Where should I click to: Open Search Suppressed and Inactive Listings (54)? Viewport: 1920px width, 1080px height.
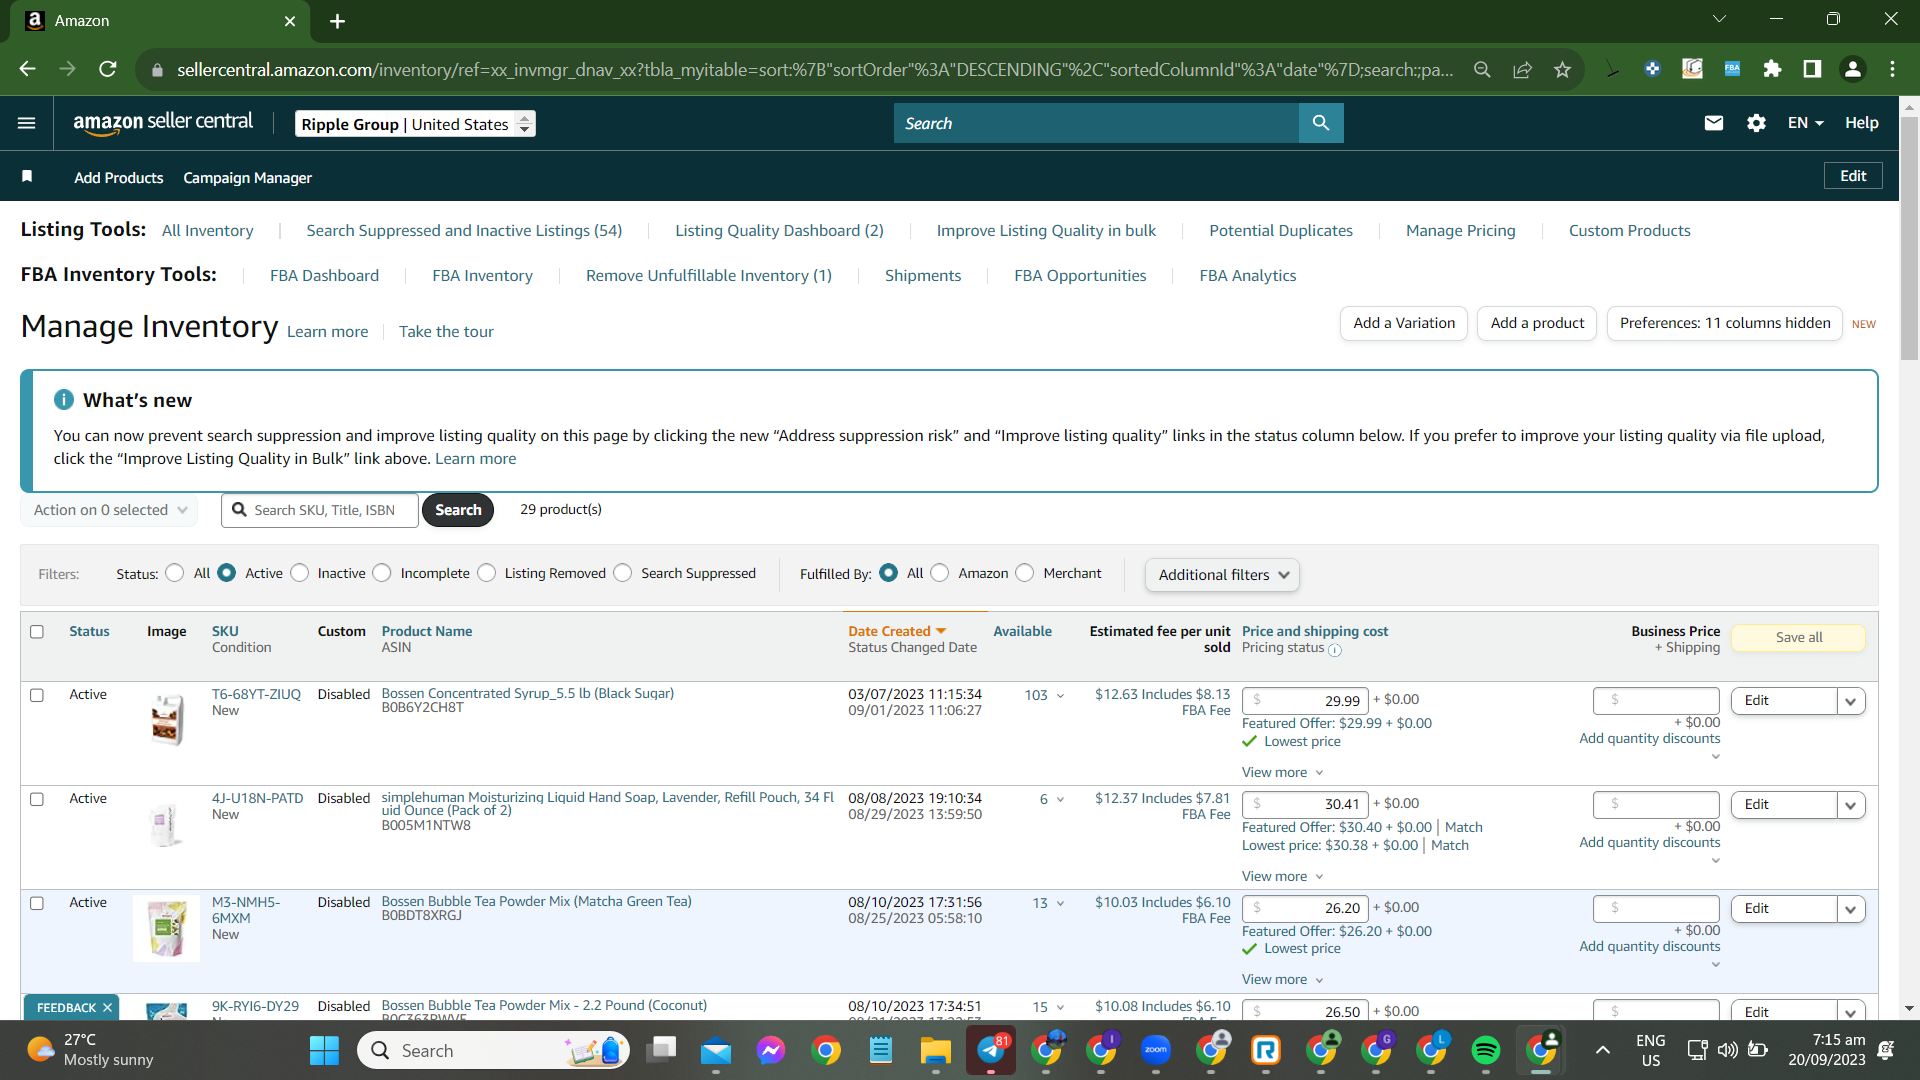pos(464,230)
